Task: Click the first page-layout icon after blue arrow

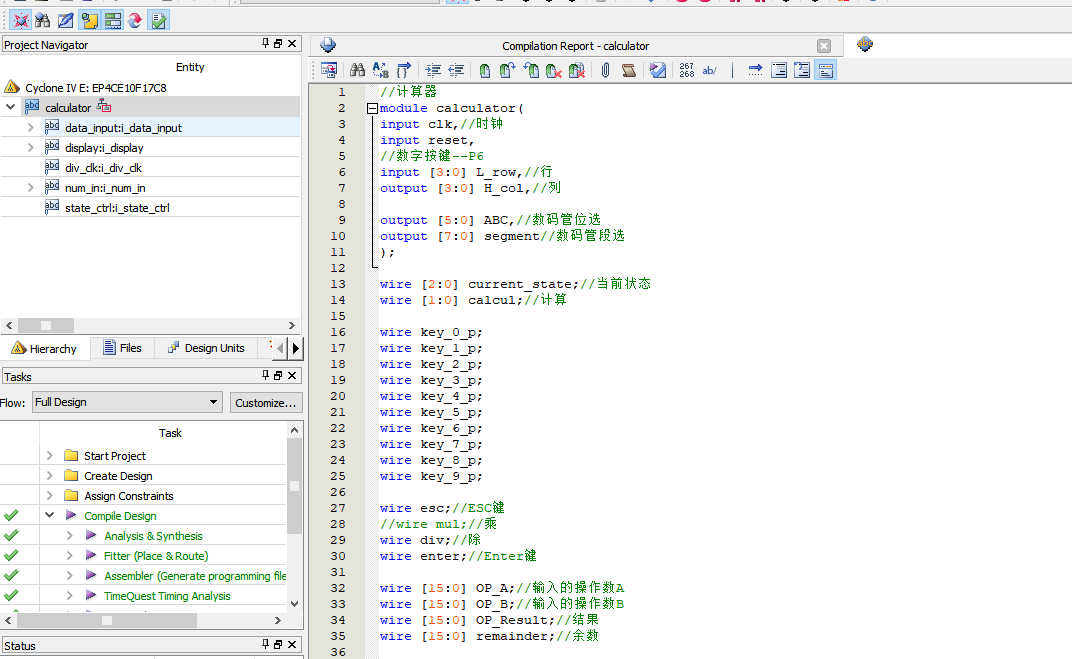Action: tap(779, 70)
